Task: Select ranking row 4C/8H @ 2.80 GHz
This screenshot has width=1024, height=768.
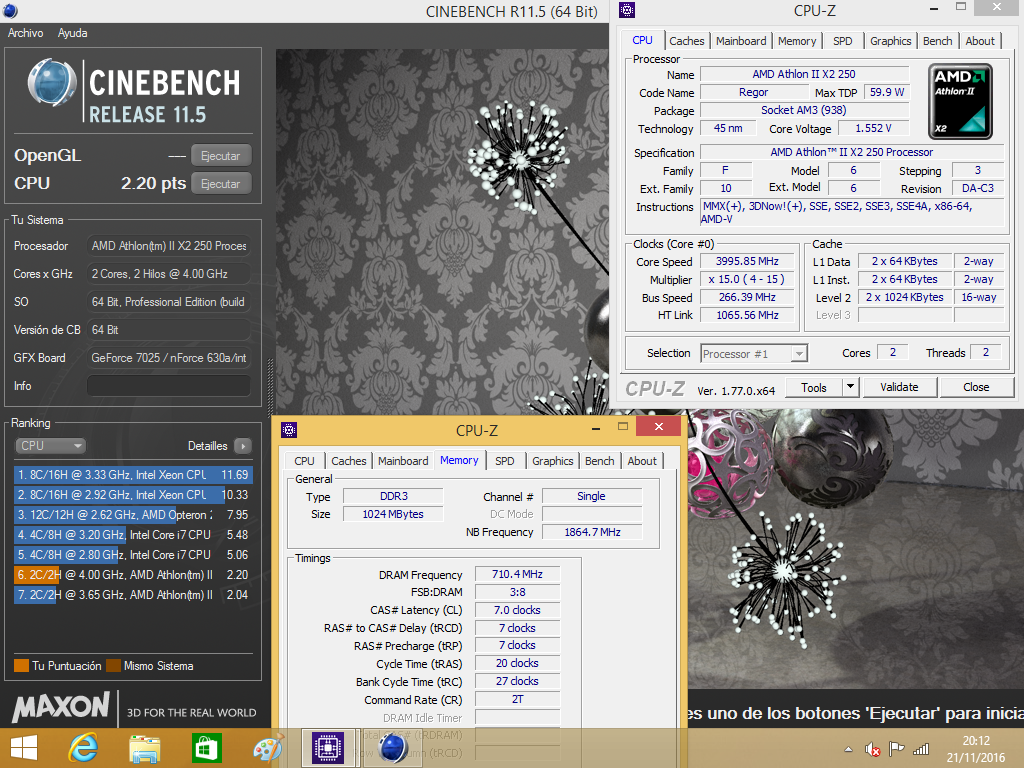Action: (x=133, y=554)
